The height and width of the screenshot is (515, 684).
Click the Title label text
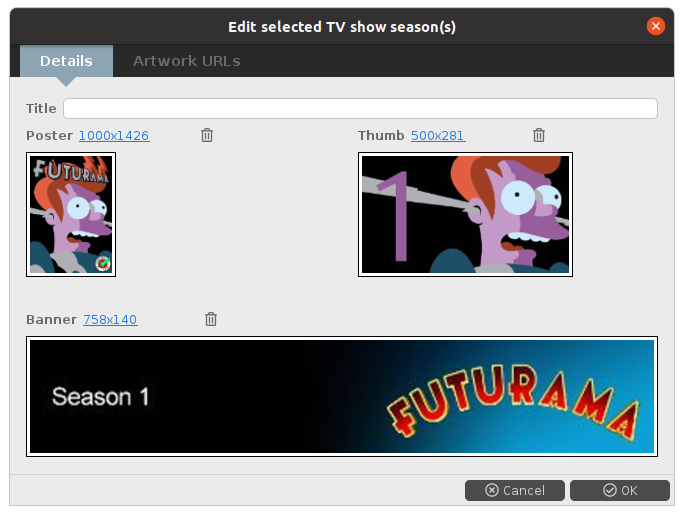[x=41, y=108]
